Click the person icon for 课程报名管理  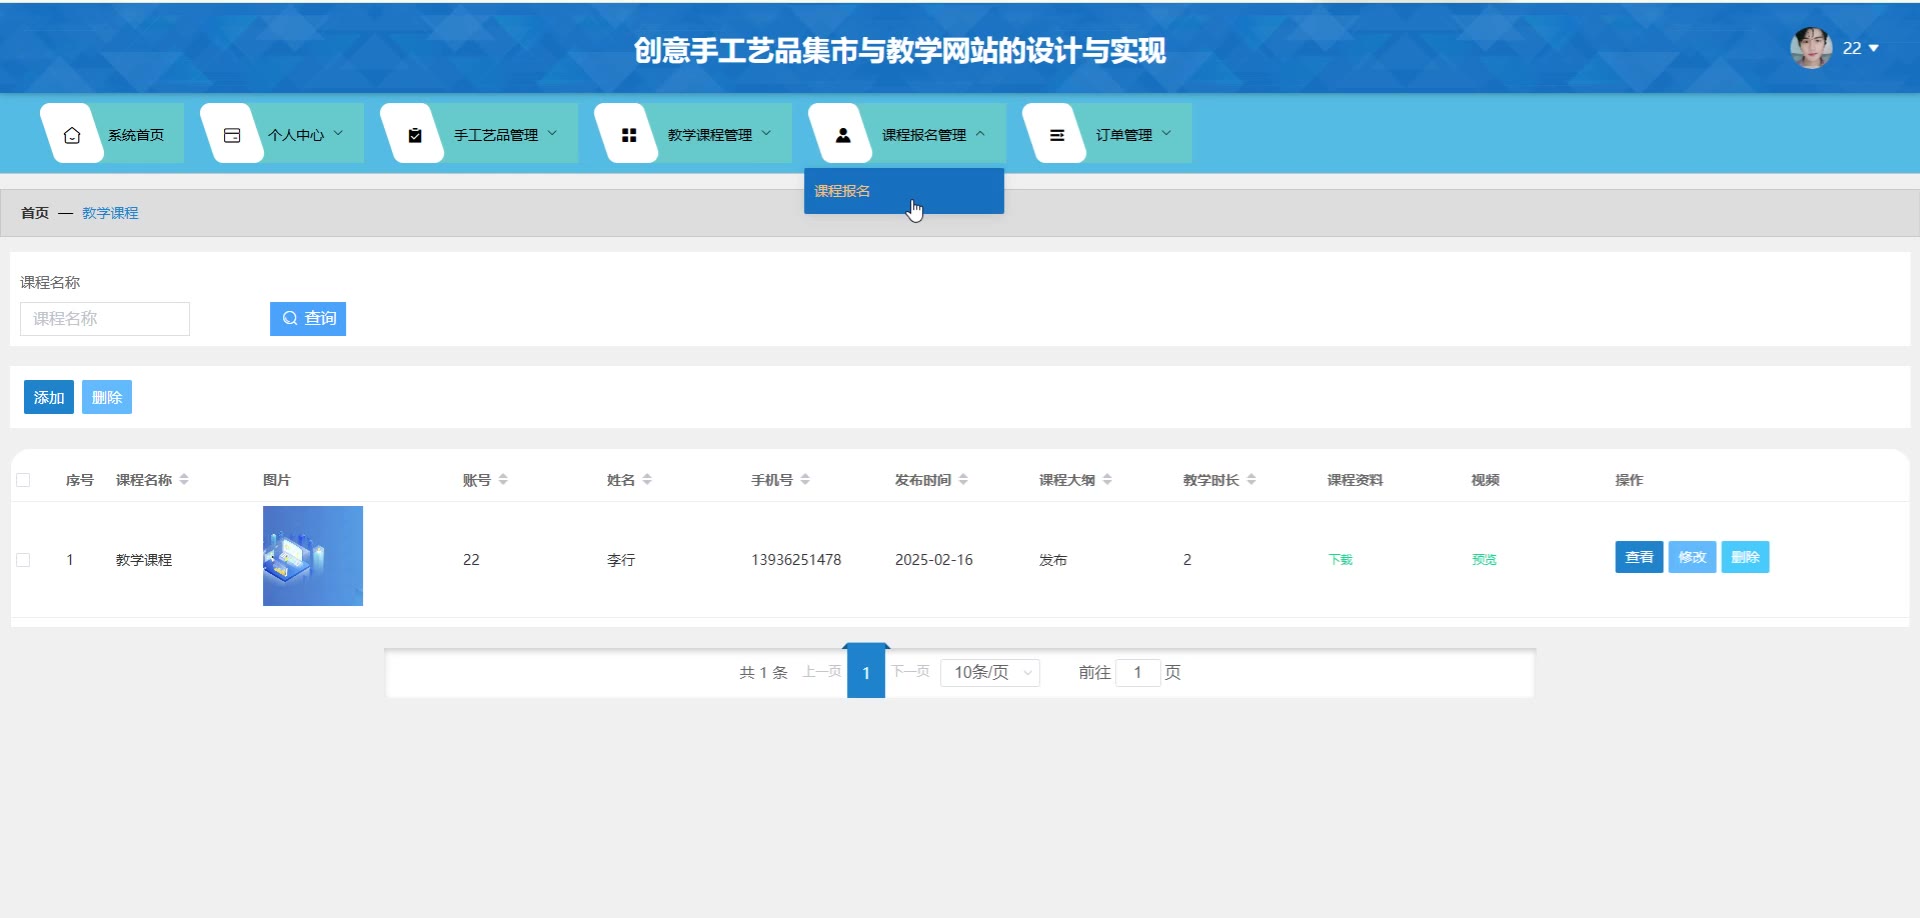pyautogui.click(x=843, y=135)
